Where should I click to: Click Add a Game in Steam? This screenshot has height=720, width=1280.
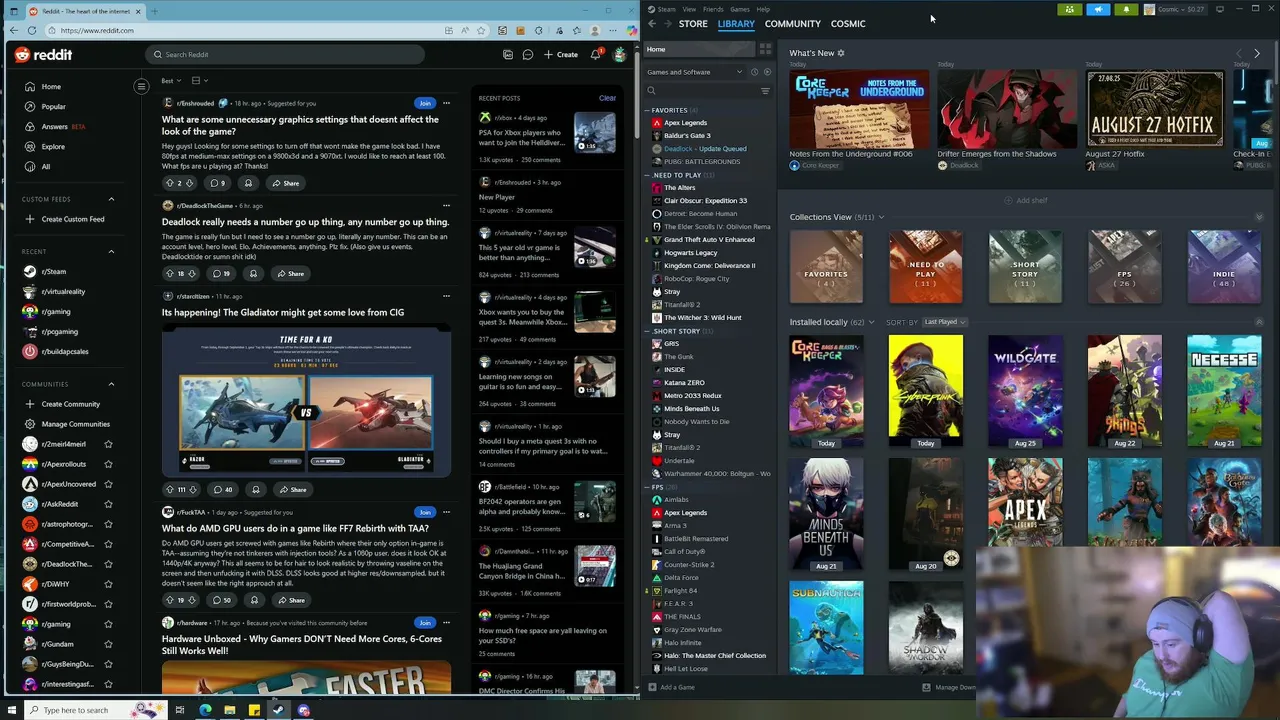(x=671, y=687)
